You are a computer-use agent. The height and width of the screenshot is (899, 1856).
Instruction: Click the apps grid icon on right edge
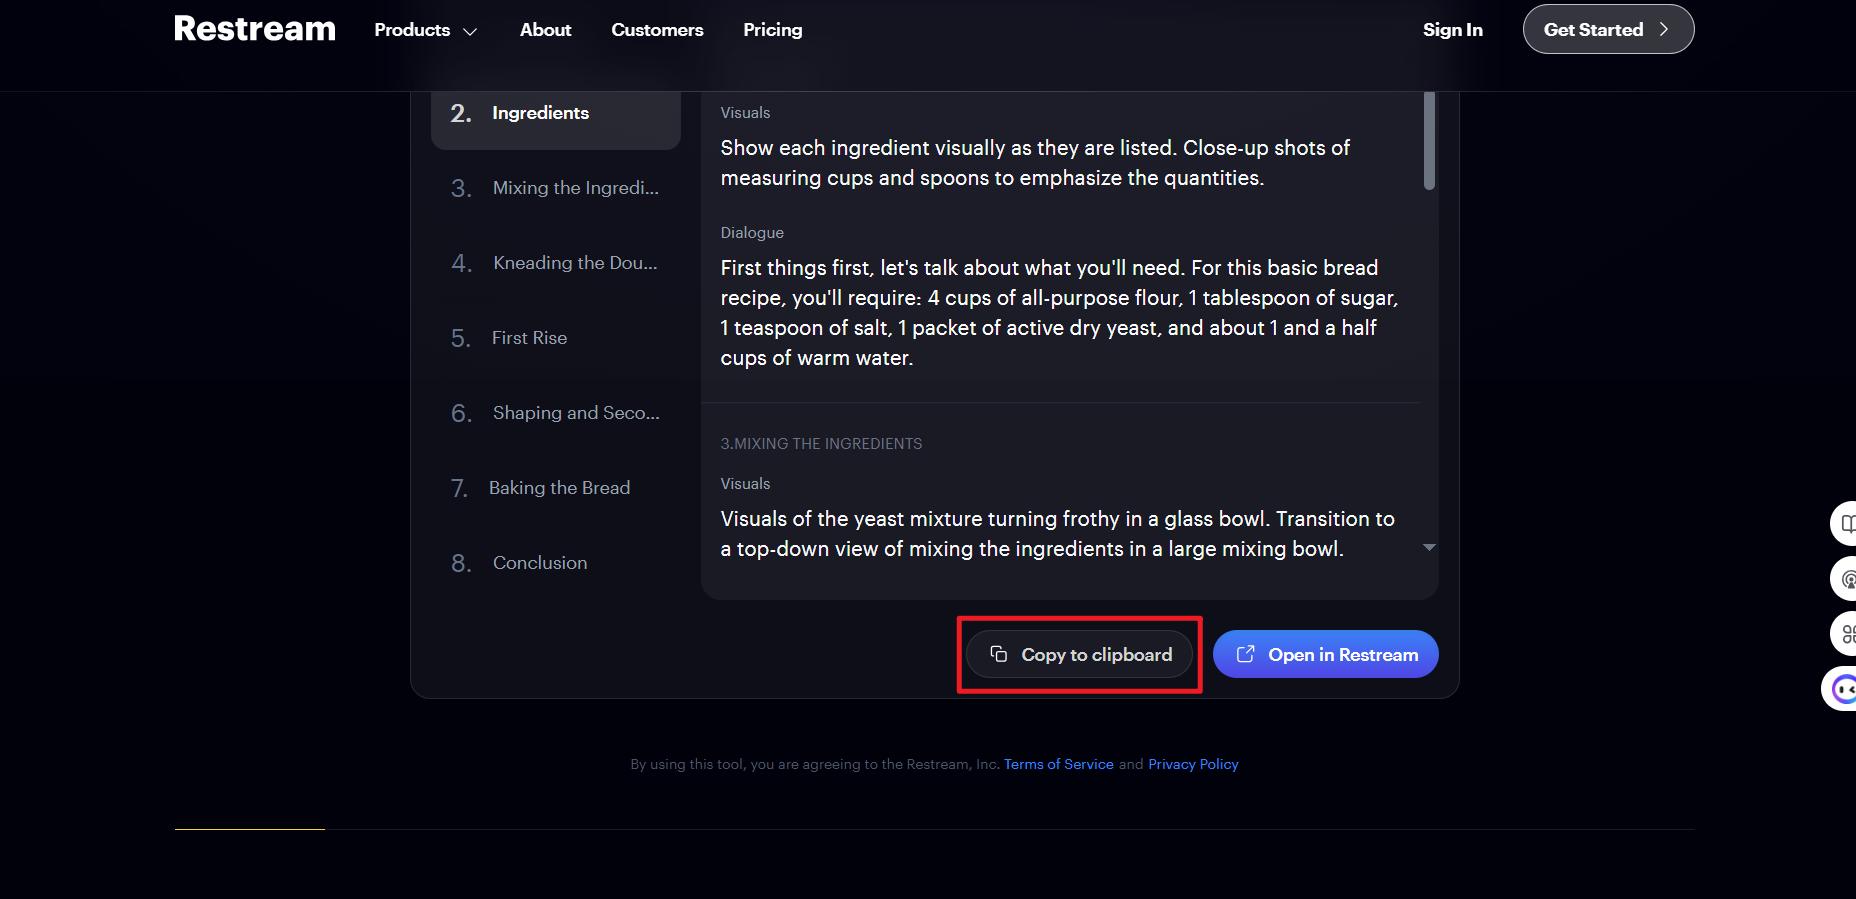(x=1847, y=634)
